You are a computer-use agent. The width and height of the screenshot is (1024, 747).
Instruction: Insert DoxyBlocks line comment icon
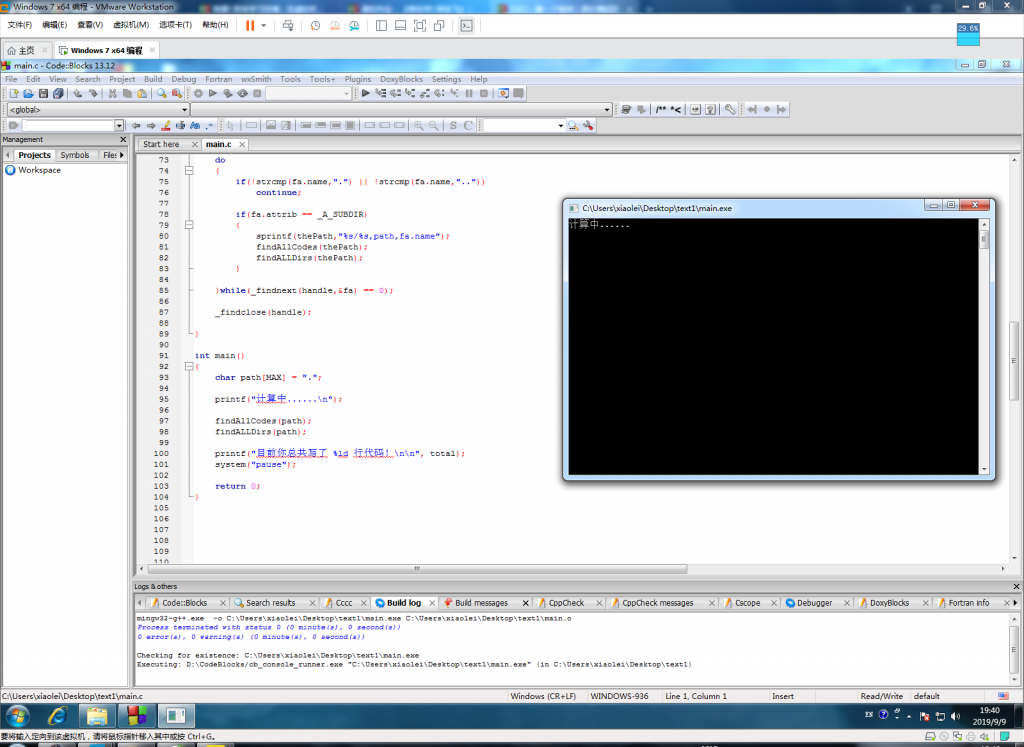pyautogui.click(x=676, y=110)
